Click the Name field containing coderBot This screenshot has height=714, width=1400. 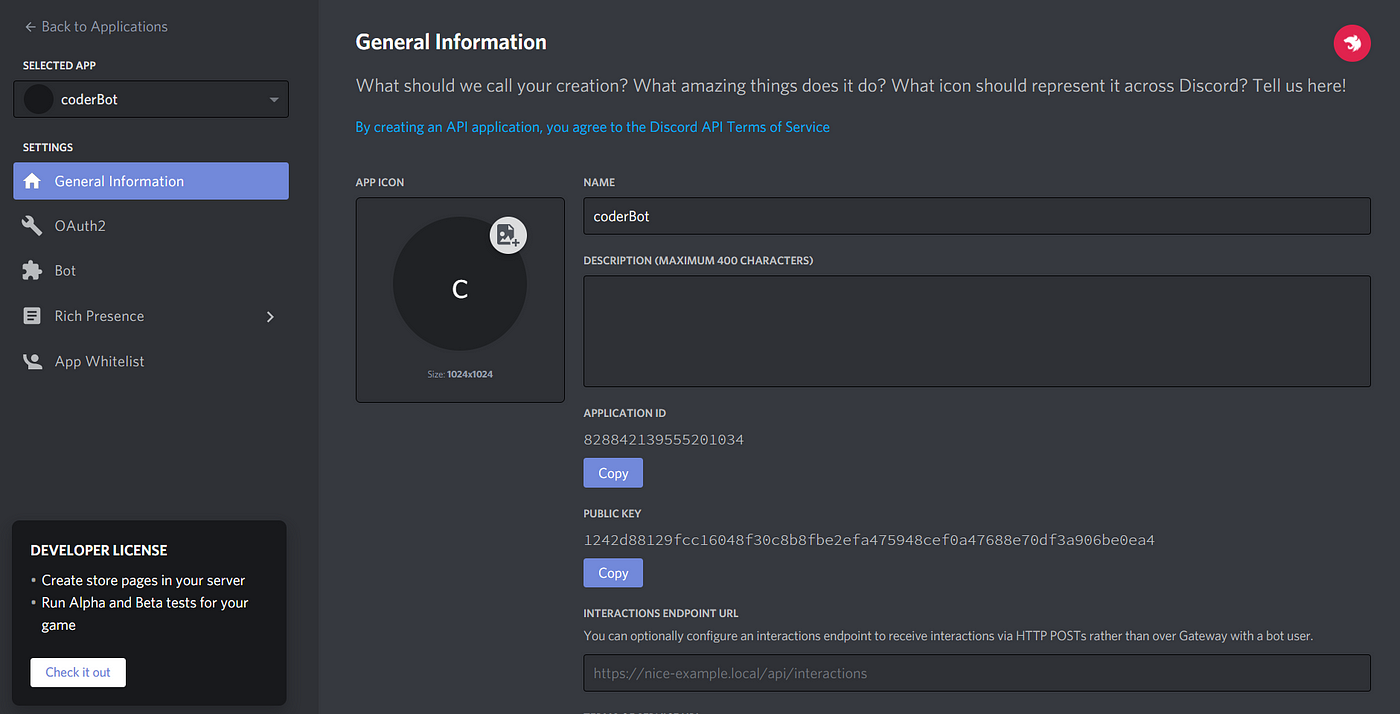pyautogui.click(x=977, y=216)
